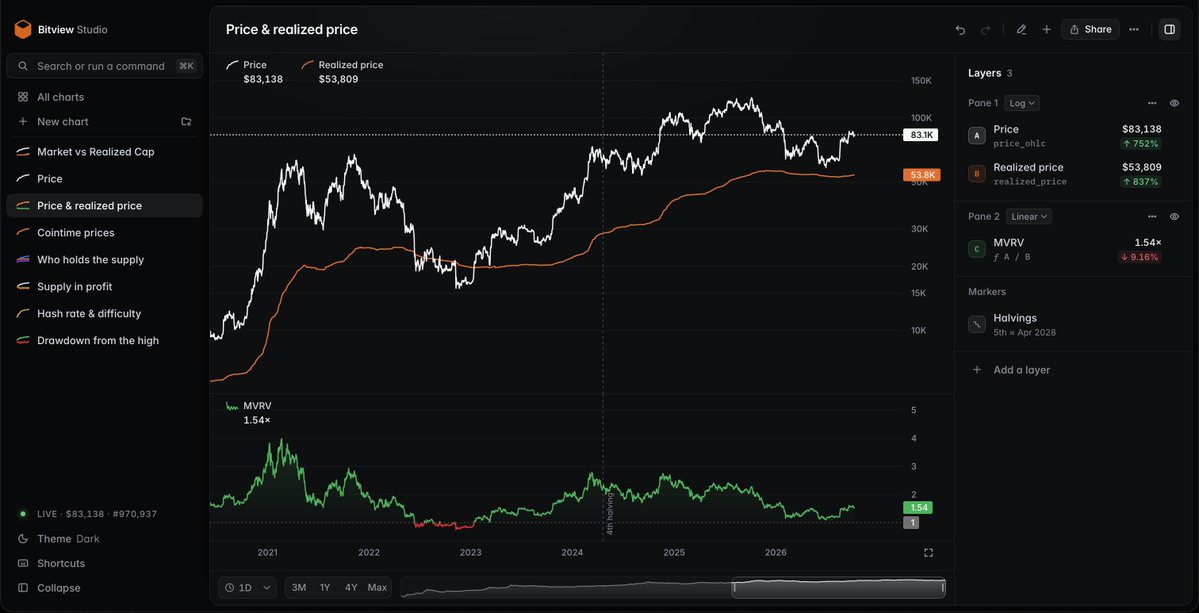Click the 4th halving marker line
Screen dimensions: 1199x613
tap(603, 298)
